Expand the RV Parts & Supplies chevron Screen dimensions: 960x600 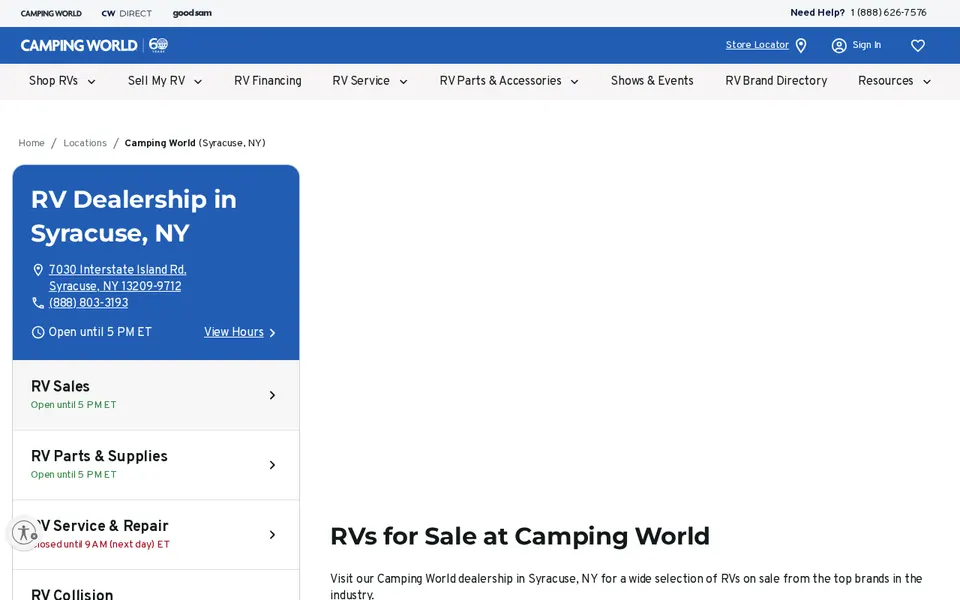[x=272, y=465]
